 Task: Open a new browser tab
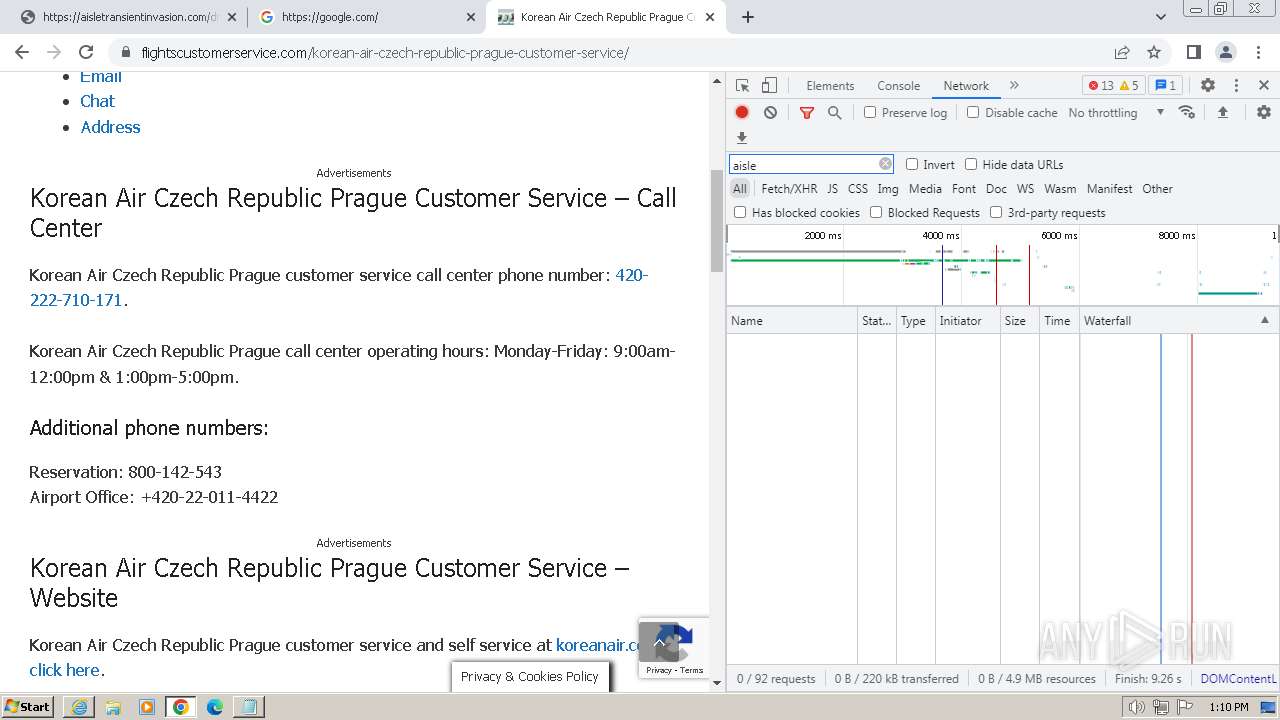pos(747,17)
